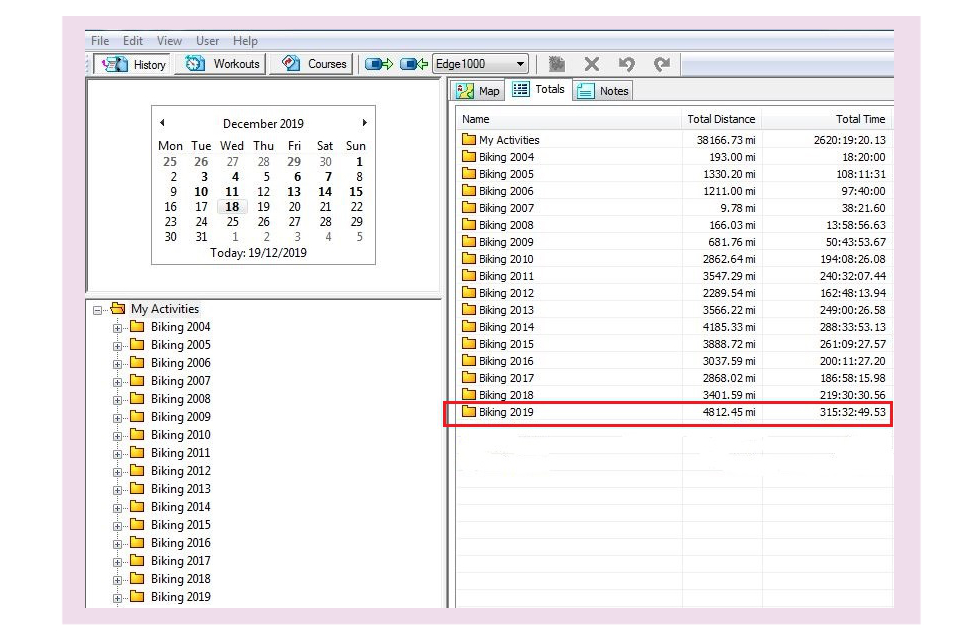Screen dimensions: 979x637
Task: Click Today: 19/12/2019 link in calendar
Action: [x=258, y=253]
